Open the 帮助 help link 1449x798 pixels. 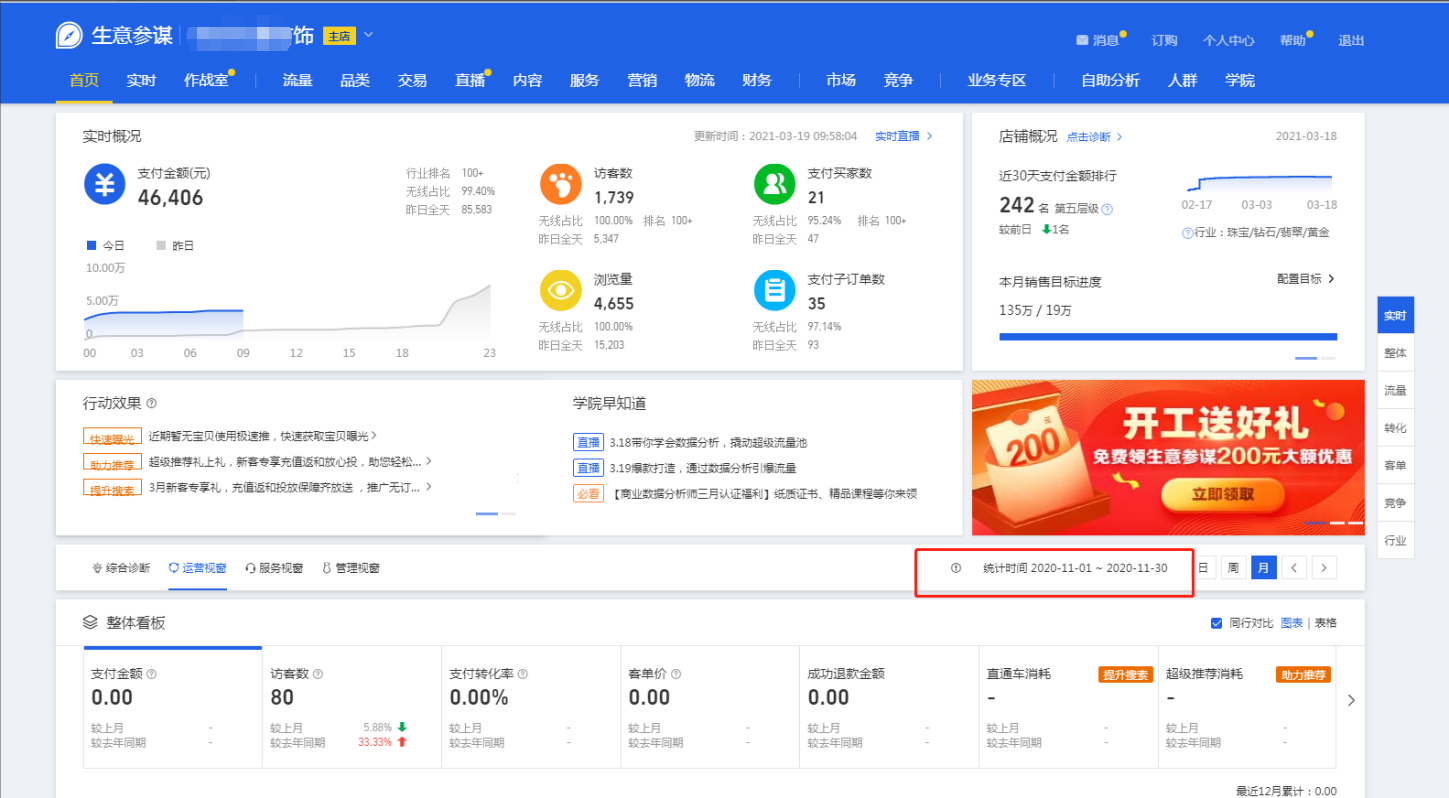click(1292, 40)
